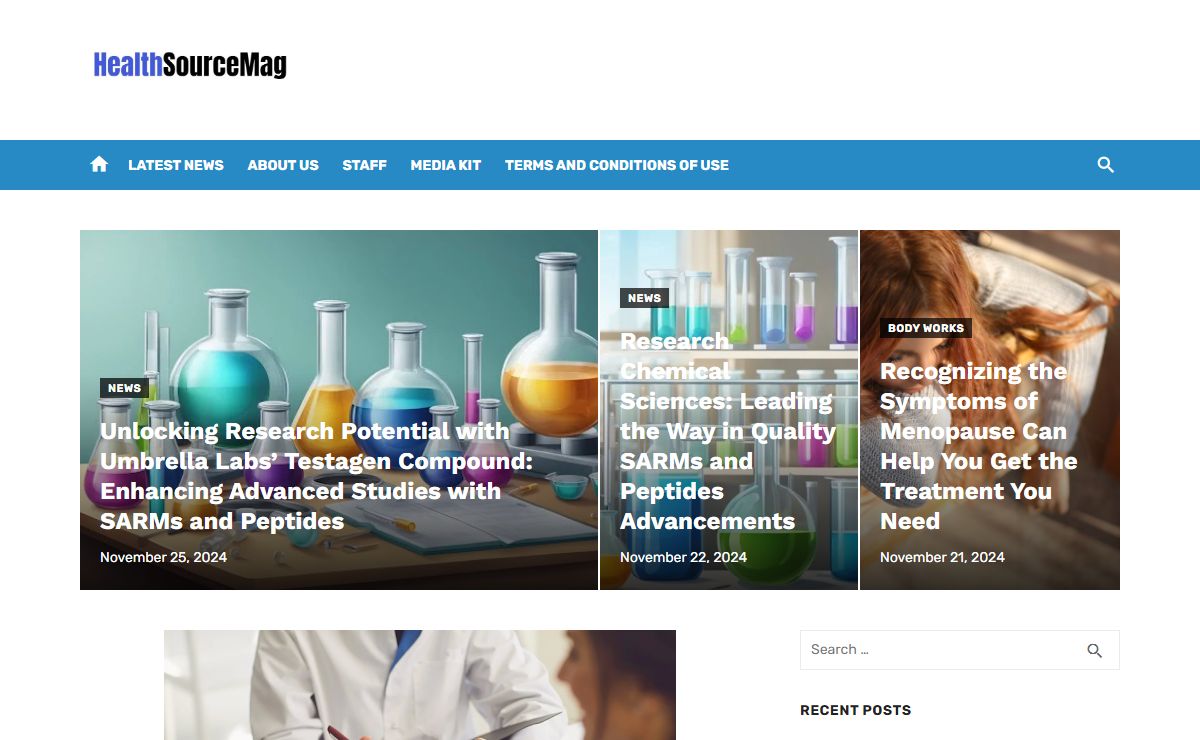Open the Umbrella Labs' Testagen Compound article

click(316, 476)
